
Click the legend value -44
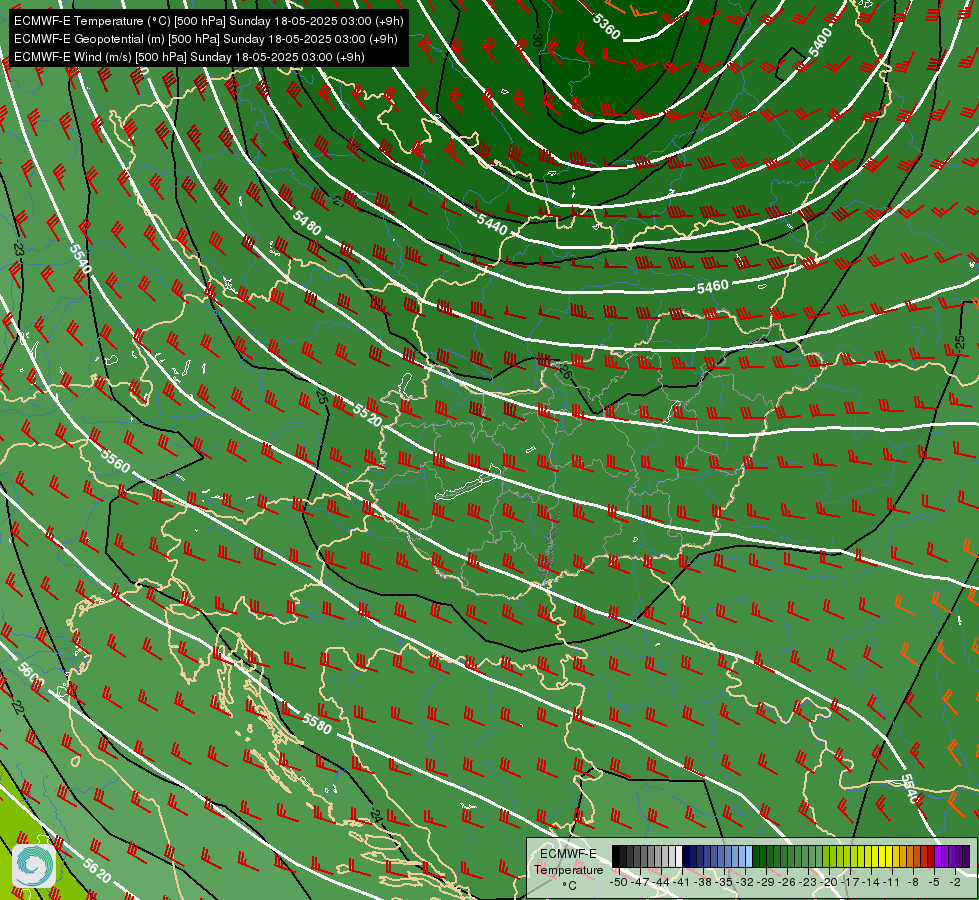point(661,882)
